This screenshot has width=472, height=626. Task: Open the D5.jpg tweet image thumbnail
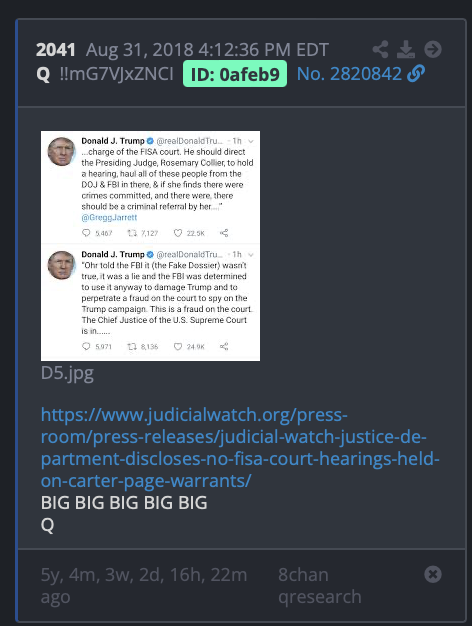(x=150, y=246)
